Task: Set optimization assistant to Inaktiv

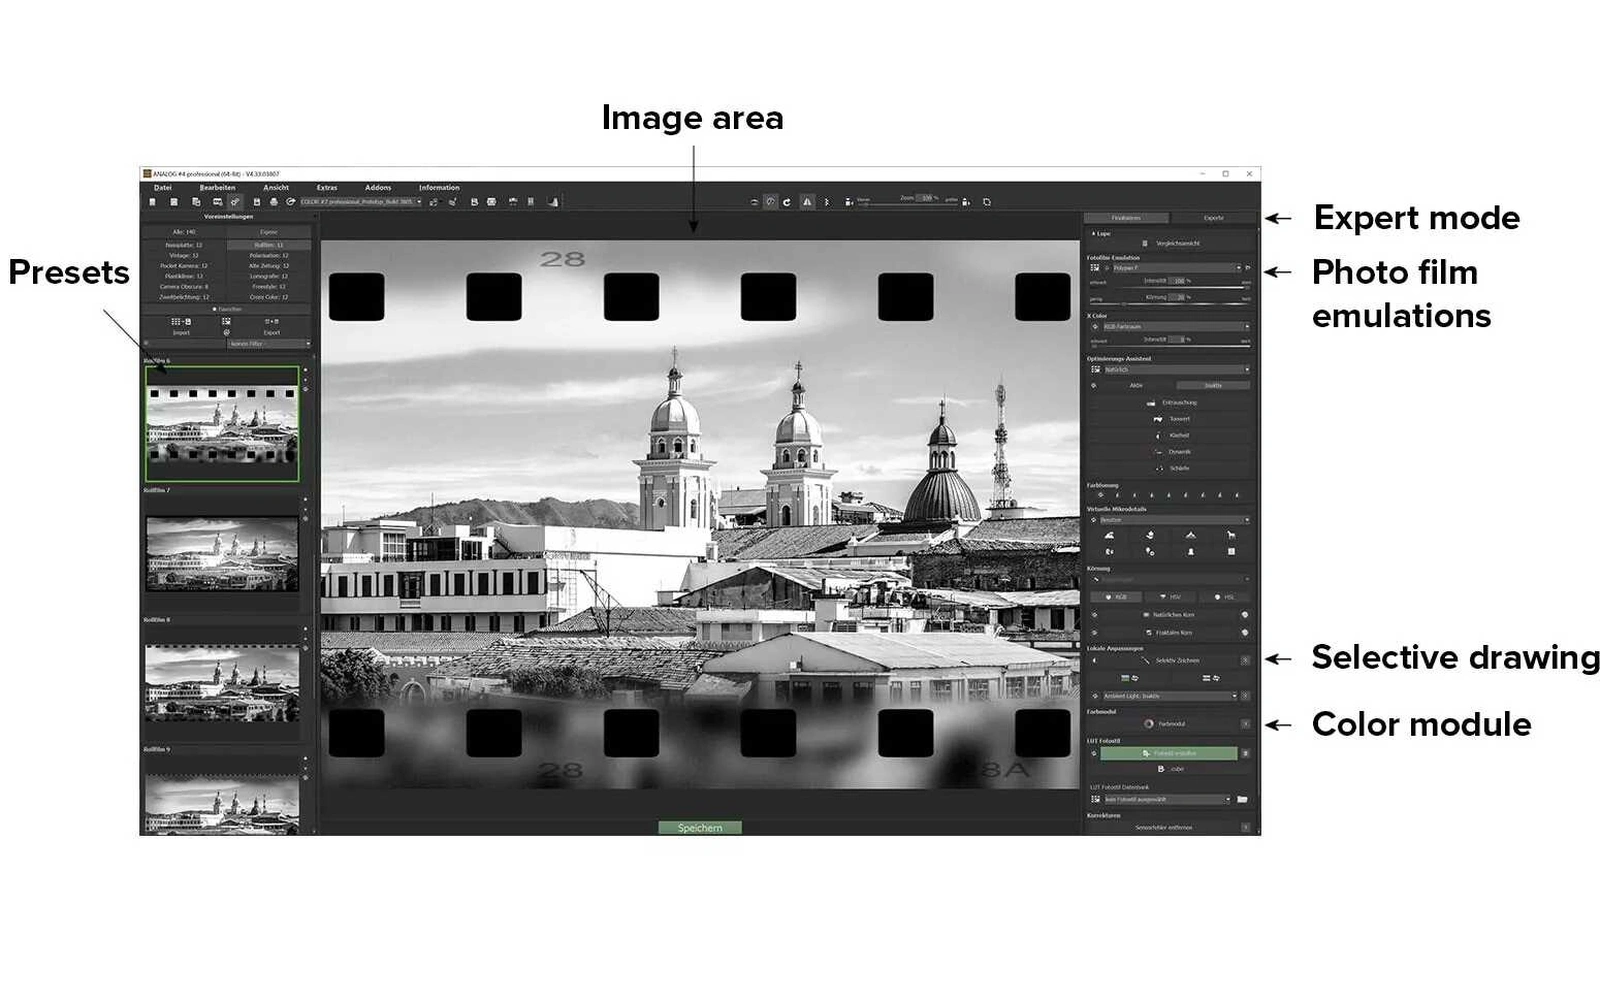Action: click(x=1213, y=385)
